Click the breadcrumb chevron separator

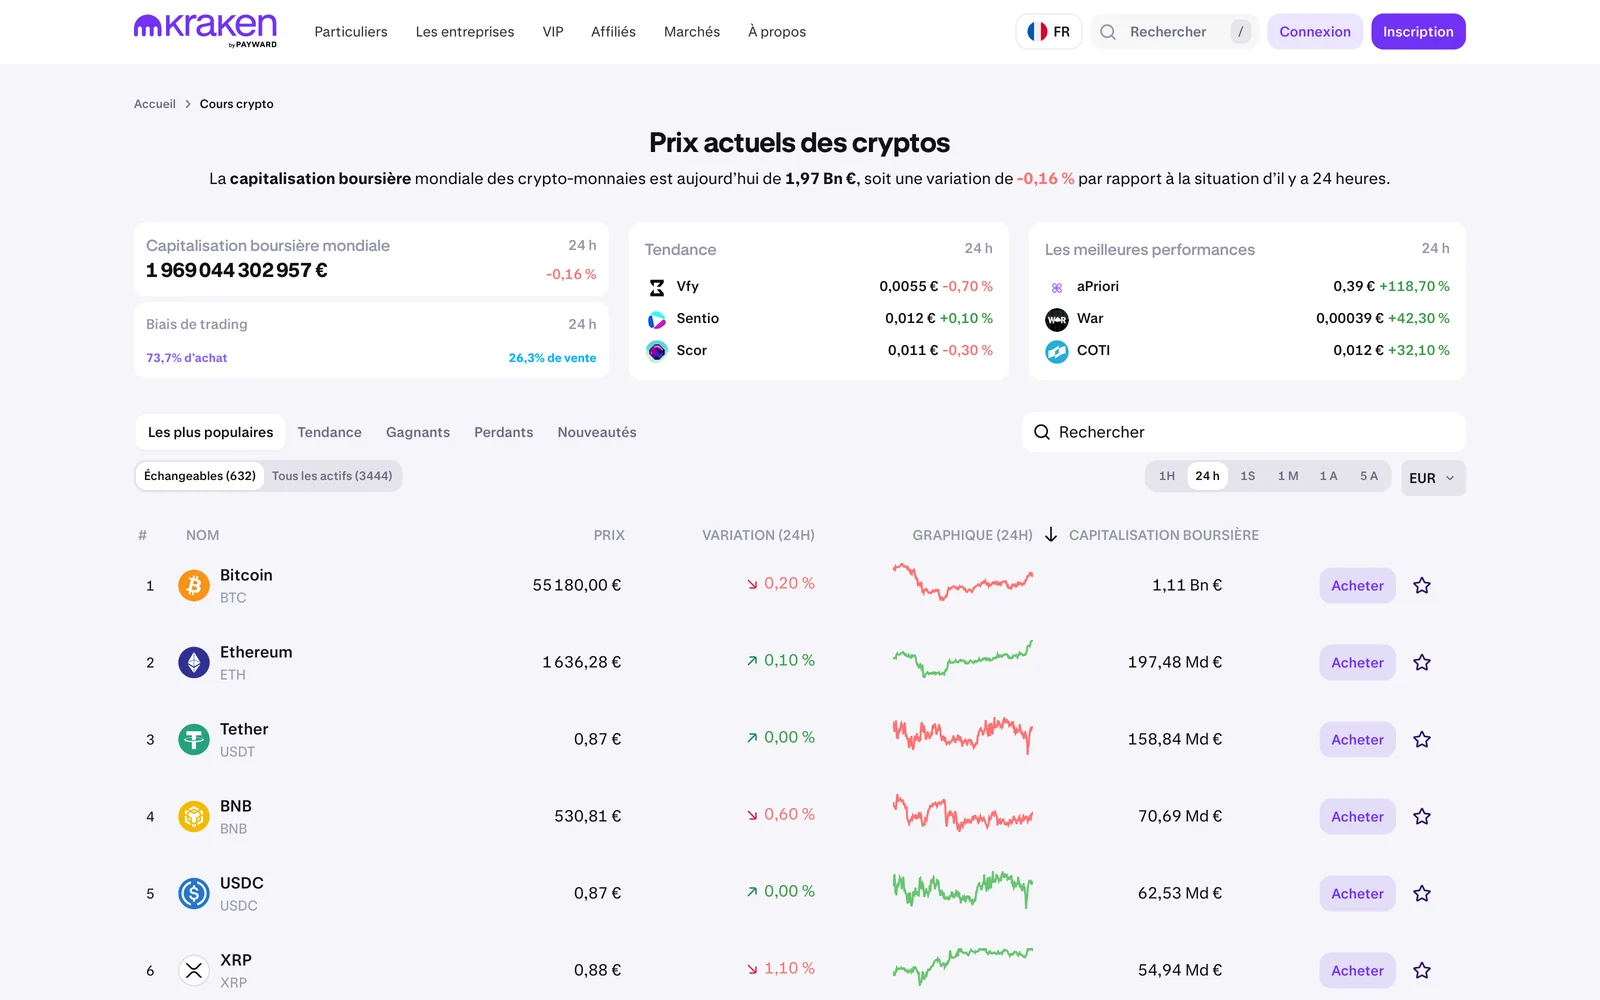click(187, 104)
